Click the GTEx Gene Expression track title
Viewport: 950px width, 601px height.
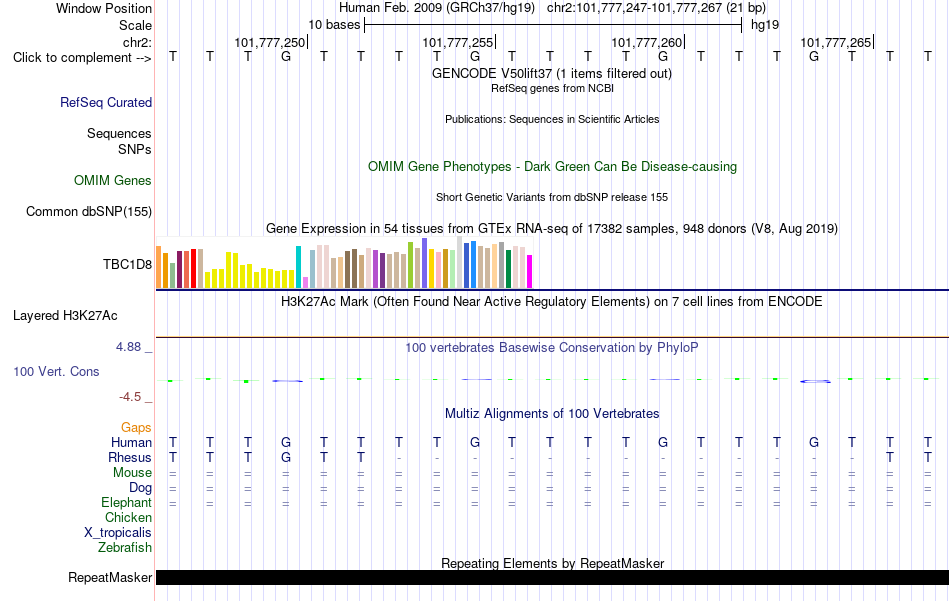(552, 228)
